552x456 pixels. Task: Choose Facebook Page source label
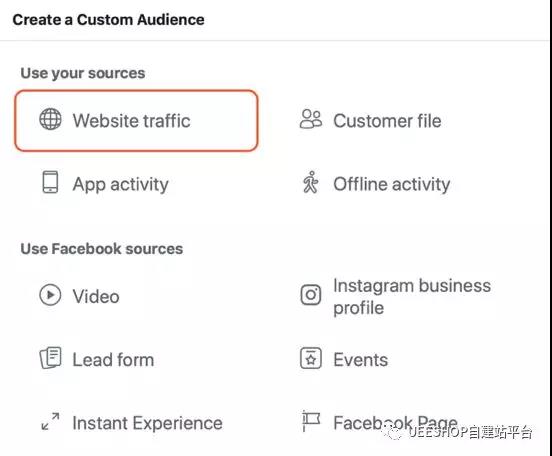pos(395,423)
